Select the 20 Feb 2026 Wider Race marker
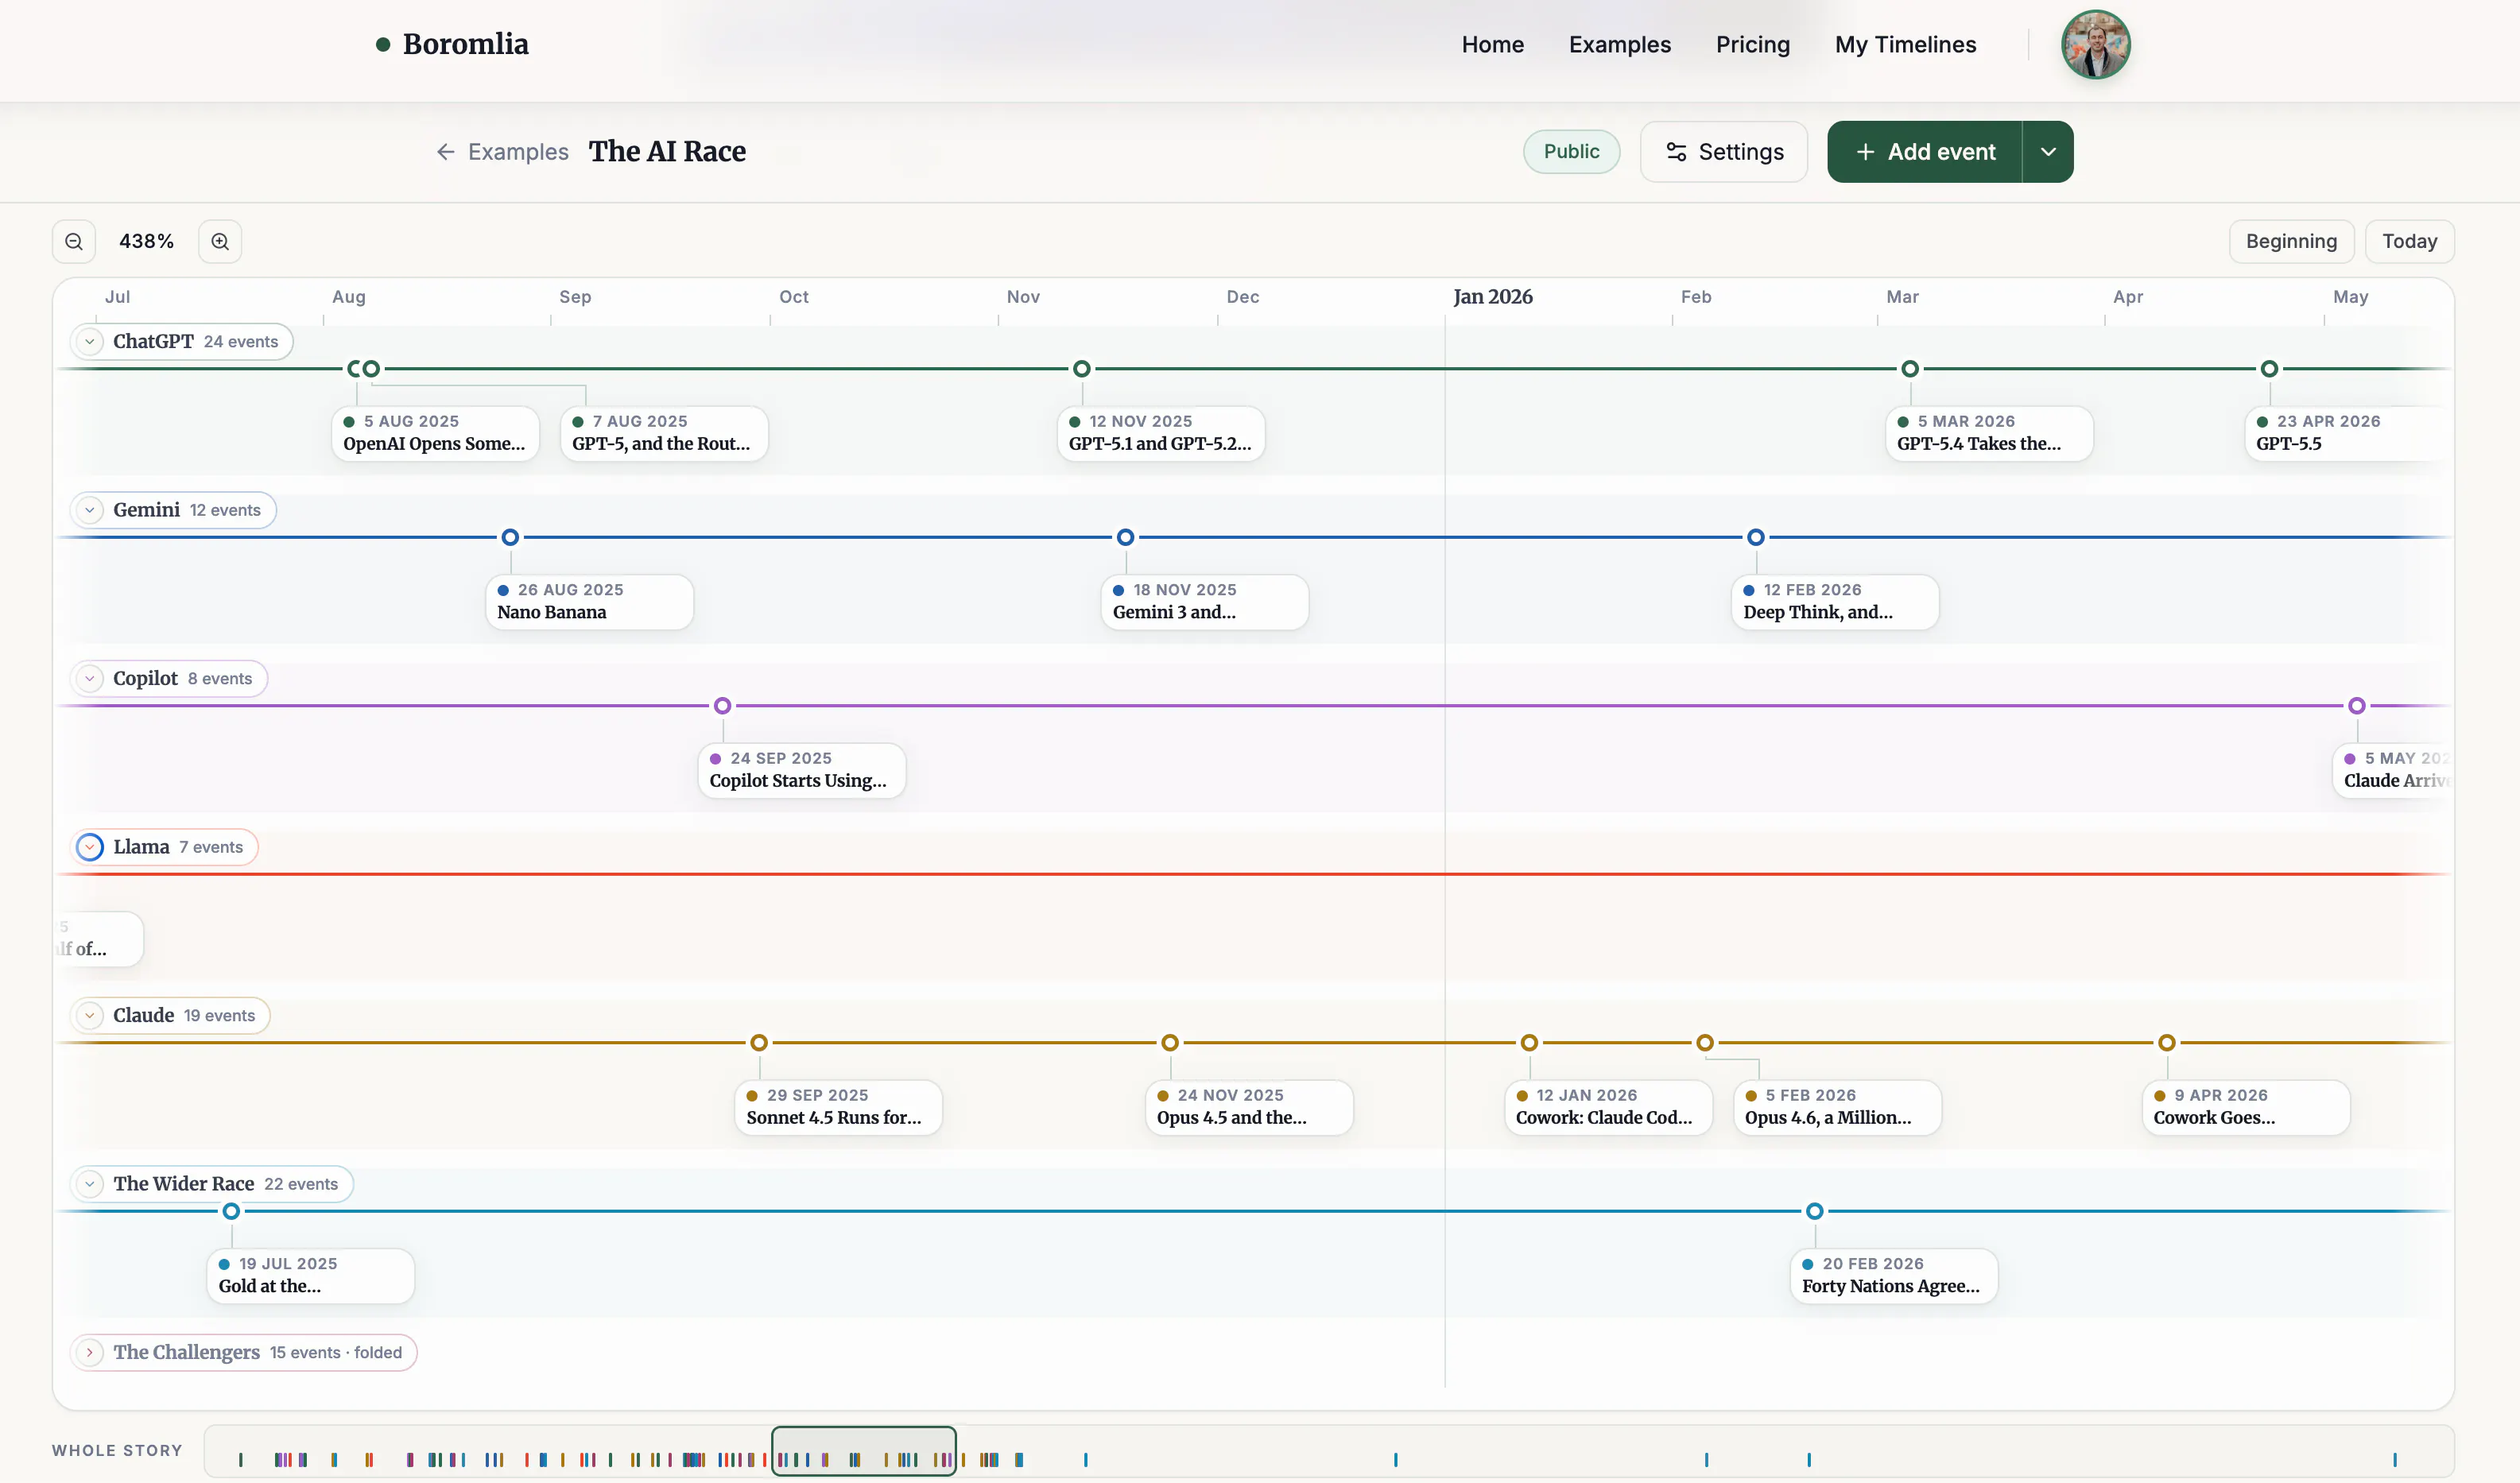 pyautogui.click(x=1814, y=1211)
